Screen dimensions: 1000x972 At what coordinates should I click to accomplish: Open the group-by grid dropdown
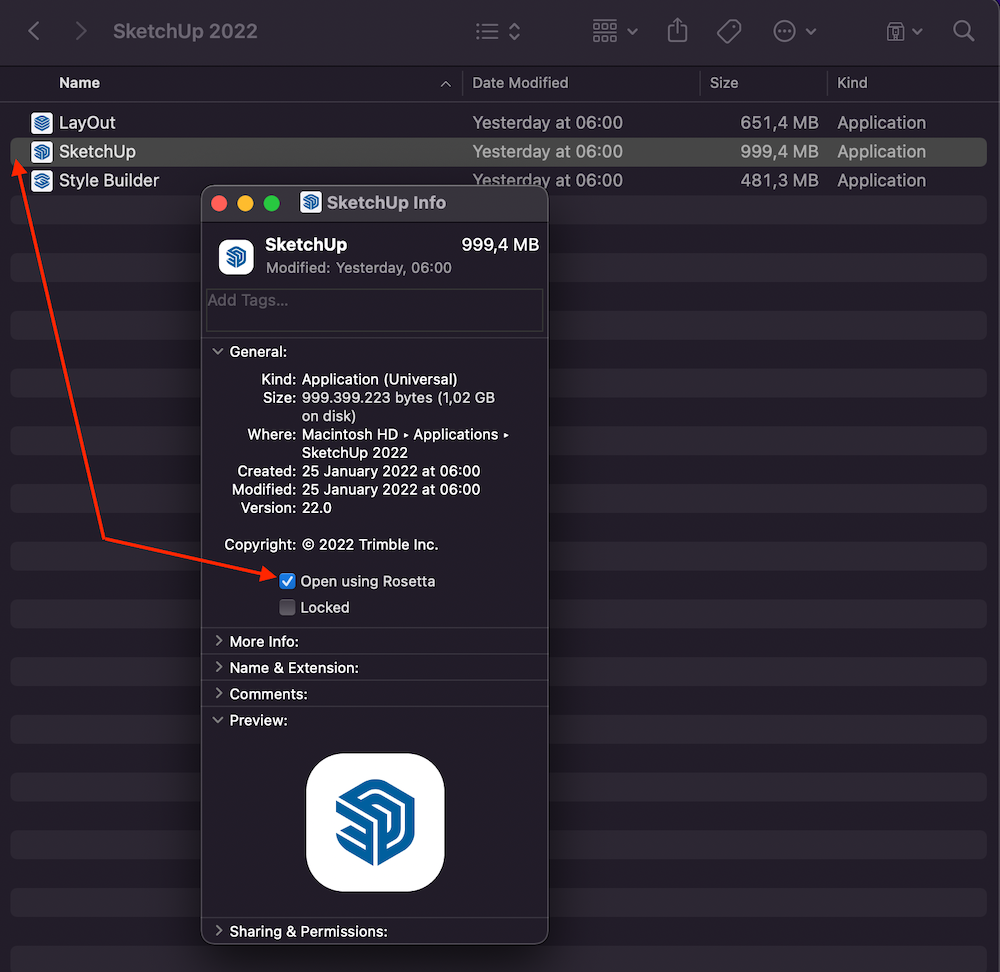click(614, 31)
